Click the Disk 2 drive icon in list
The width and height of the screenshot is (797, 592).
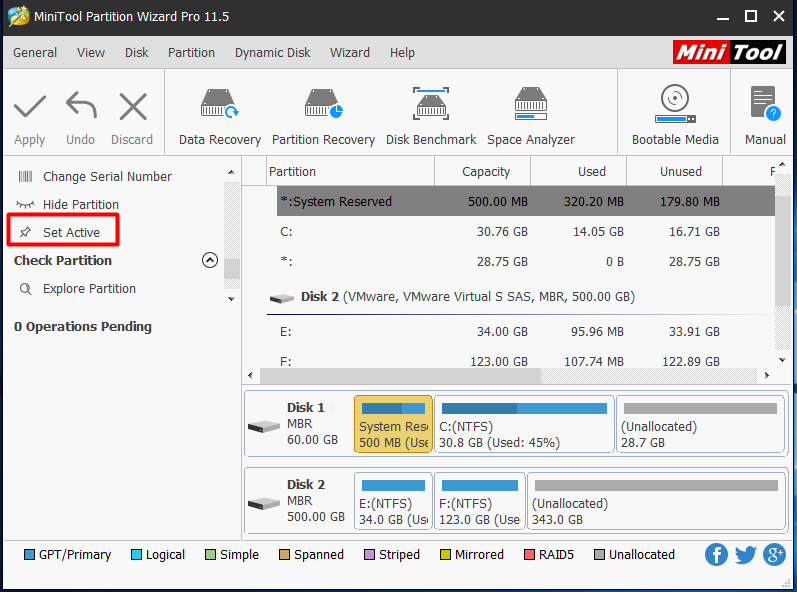click(282, 298)
